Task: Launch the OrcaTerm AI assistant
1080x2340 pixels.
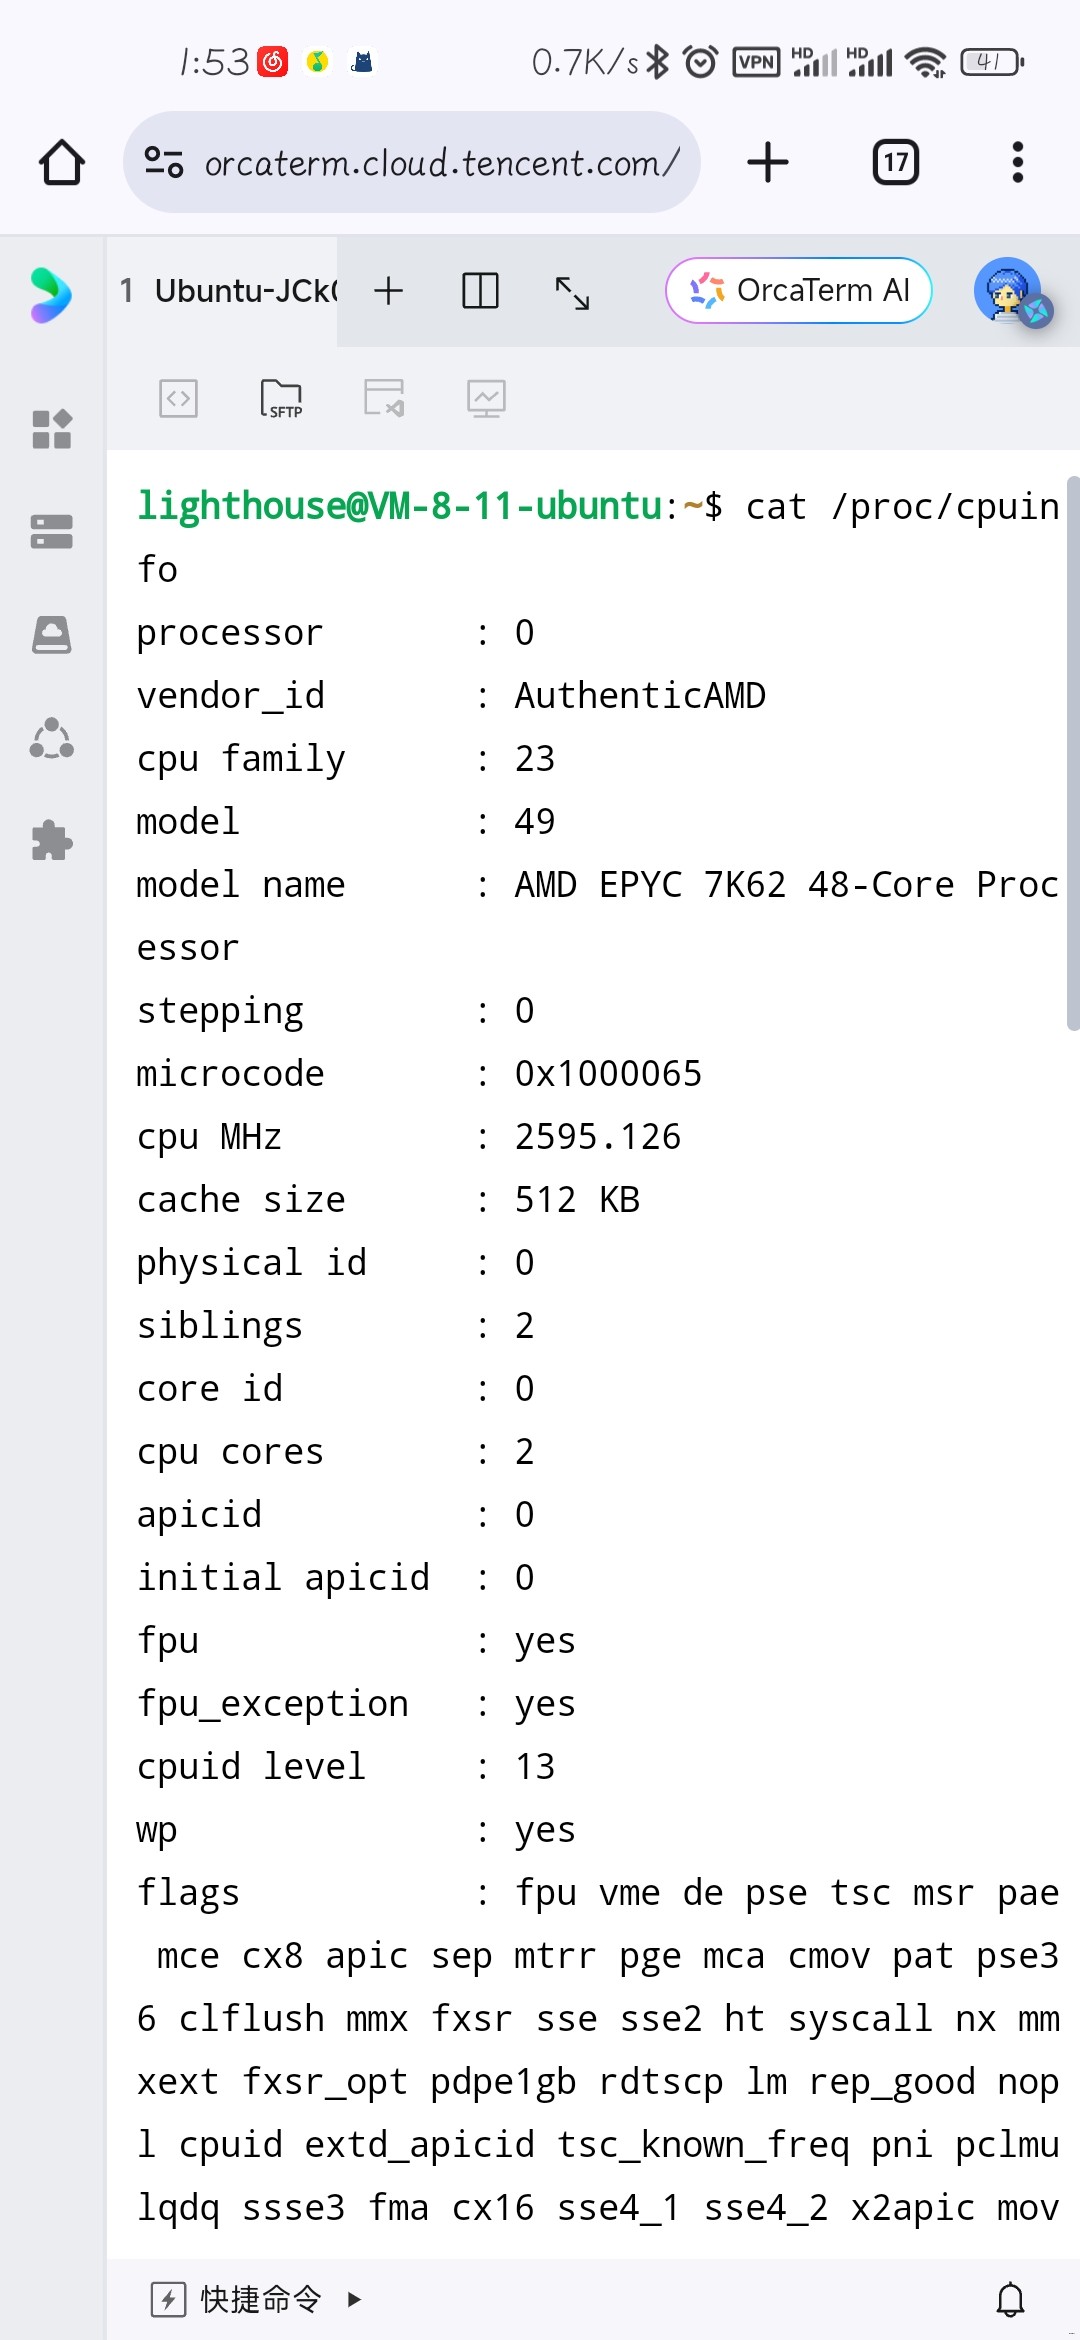Action: click(x=799, y=290)
